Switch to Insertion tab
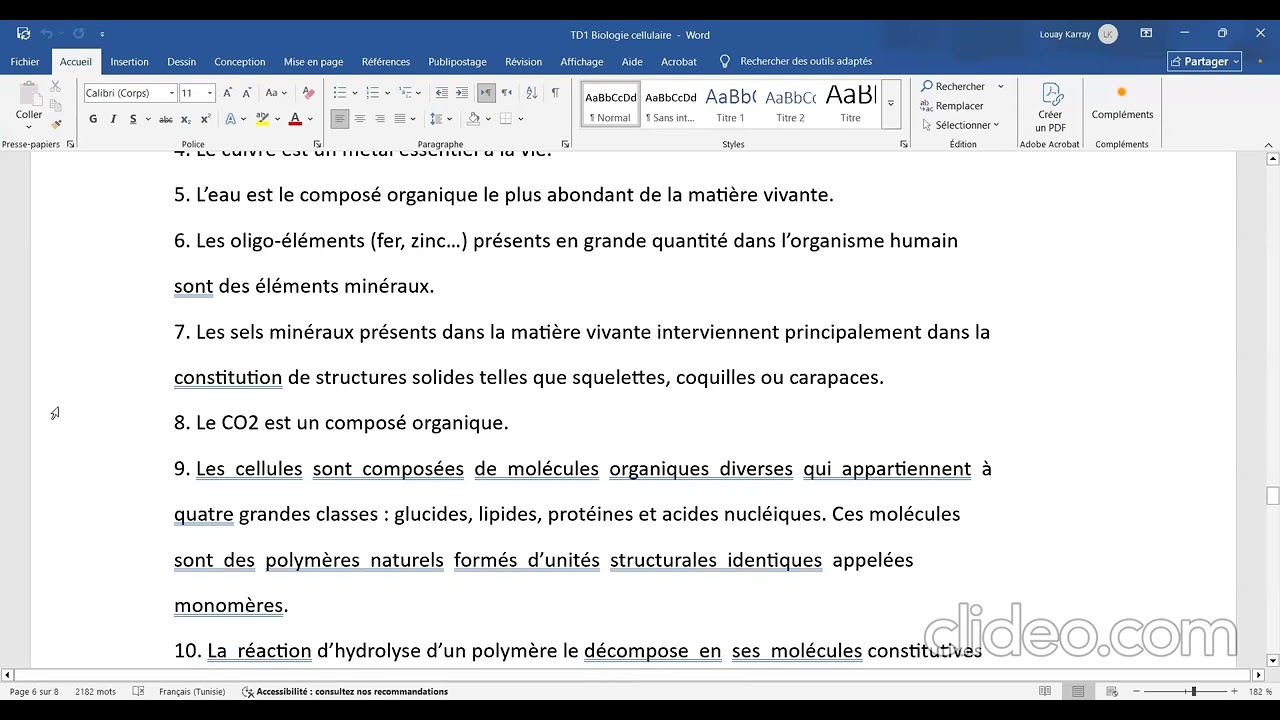 [129, 62]
